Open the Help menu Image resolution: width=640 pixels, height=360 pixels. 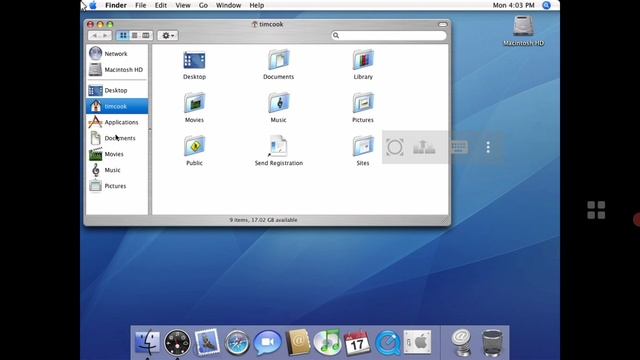(x=257, y=5)
